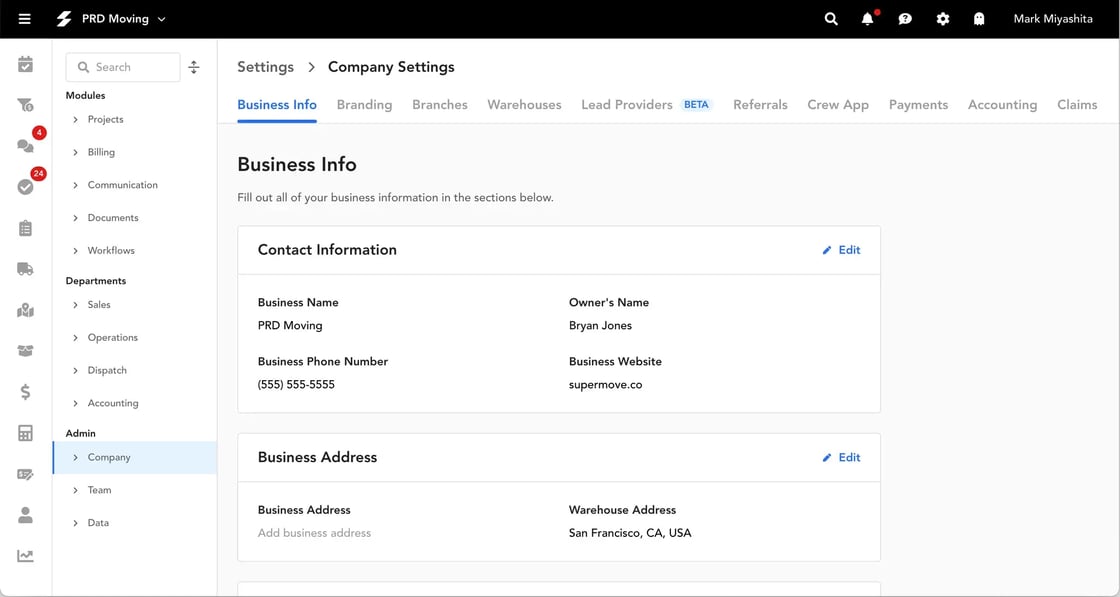This screenshot has width=1120, height=597.
Task: Open messages icon showing 4 unread
Action: (x=25, y=145)
